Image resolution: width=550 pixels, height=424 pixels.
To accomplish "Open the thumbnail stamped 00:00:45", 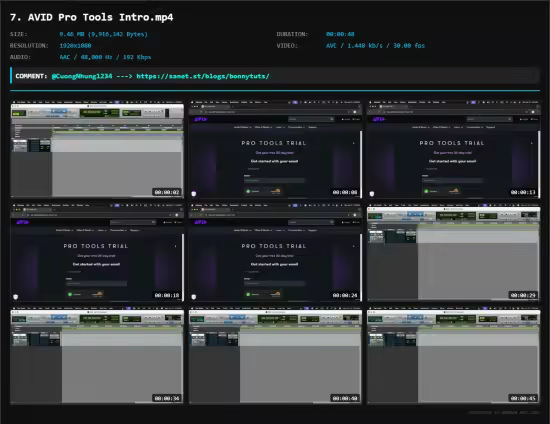I will 454,356.
